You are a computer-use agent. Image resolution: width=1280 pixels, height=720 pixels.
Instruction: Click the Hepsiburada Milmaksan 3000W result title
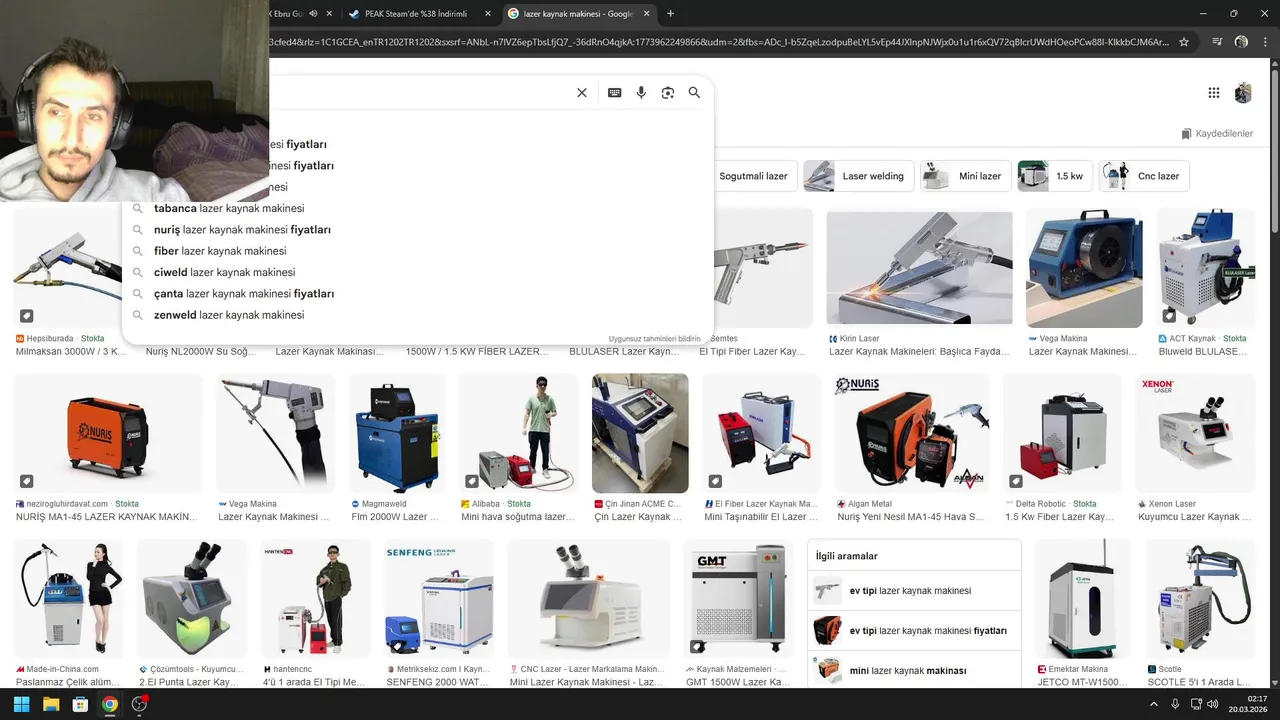(x=71, y=352)
